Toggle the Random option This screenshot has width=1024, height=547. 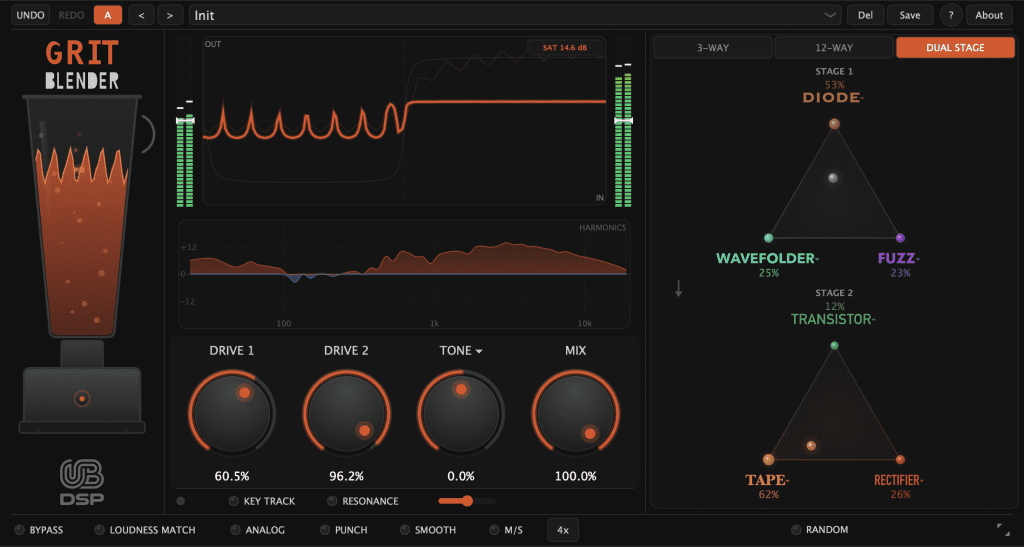(820, 529)
